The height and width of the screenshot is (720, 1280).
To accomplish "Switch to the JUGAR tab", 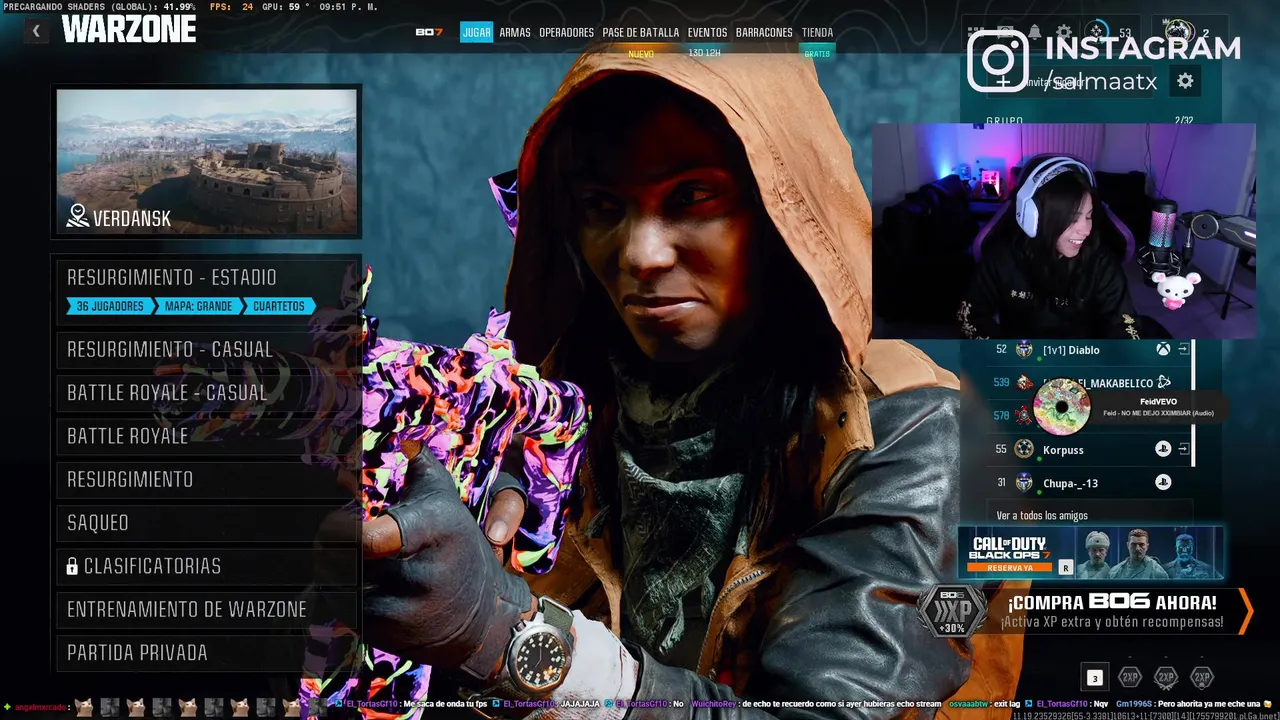I will [477, 32].
